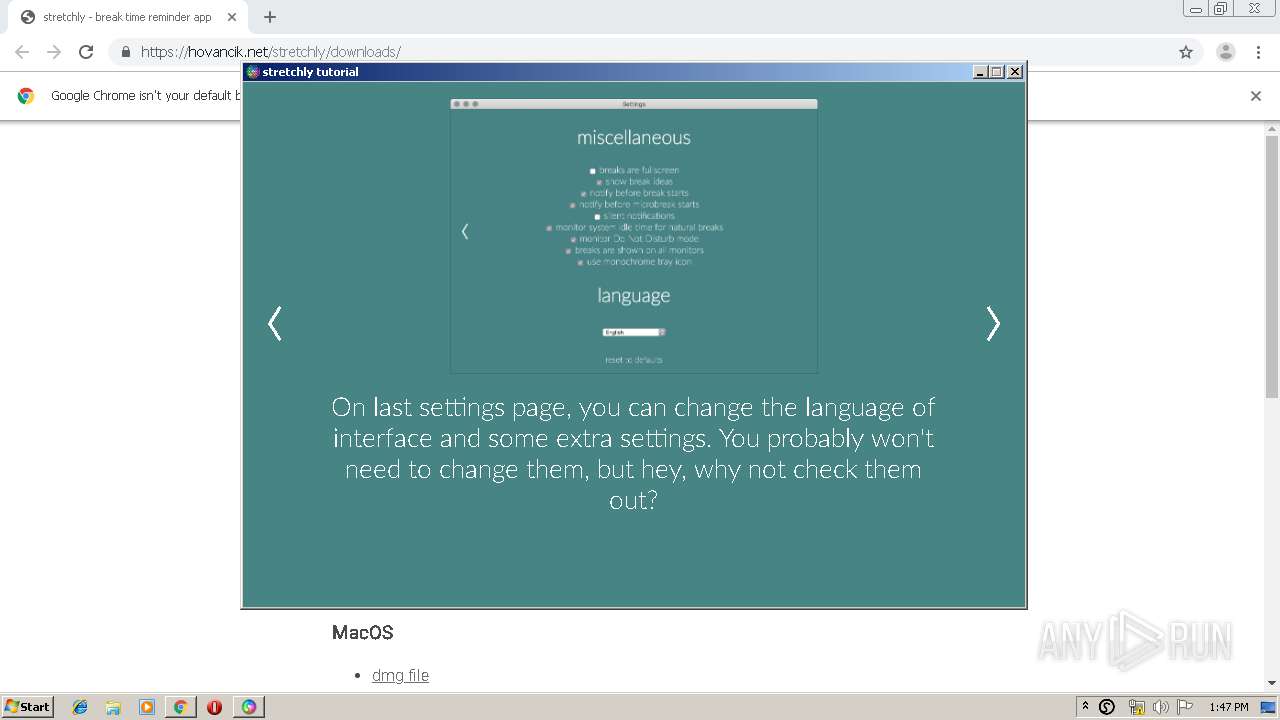
Task: Click the scrollbar down arrow
Action: click(1272, 684)
